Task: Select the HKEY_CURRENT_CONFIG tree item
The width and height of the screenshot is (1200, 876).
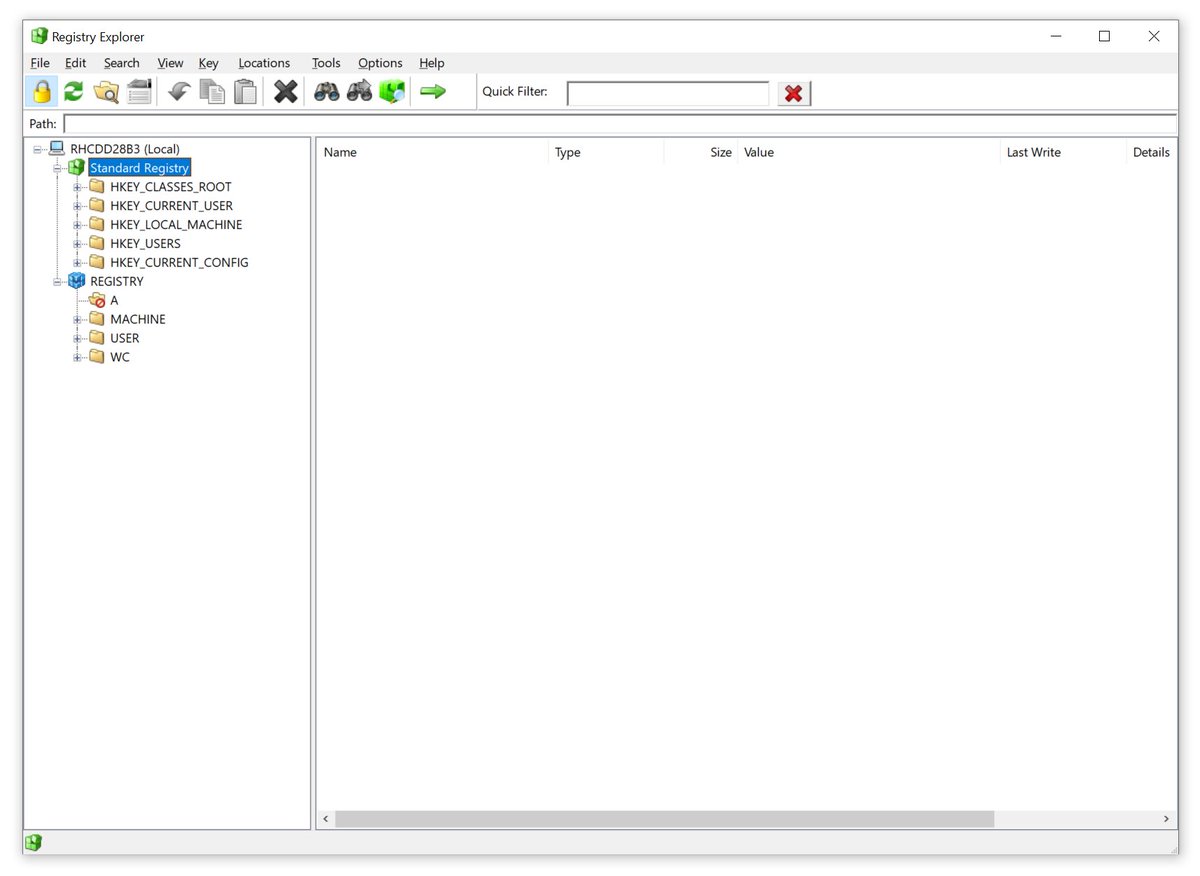Action: click(x=179, y=263)
